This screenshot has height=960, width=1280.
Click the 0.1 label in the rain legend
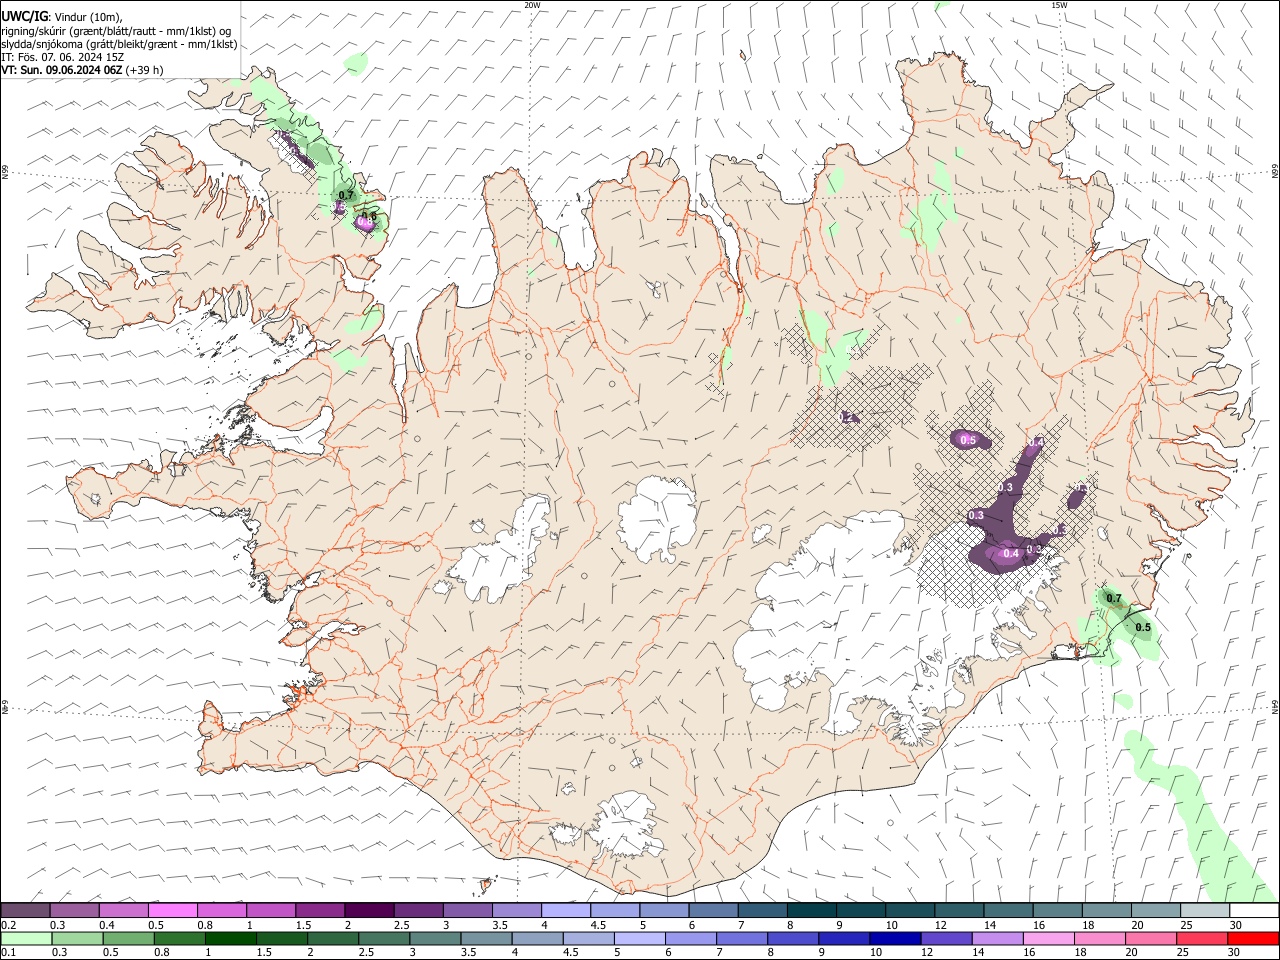coord(9,952)
